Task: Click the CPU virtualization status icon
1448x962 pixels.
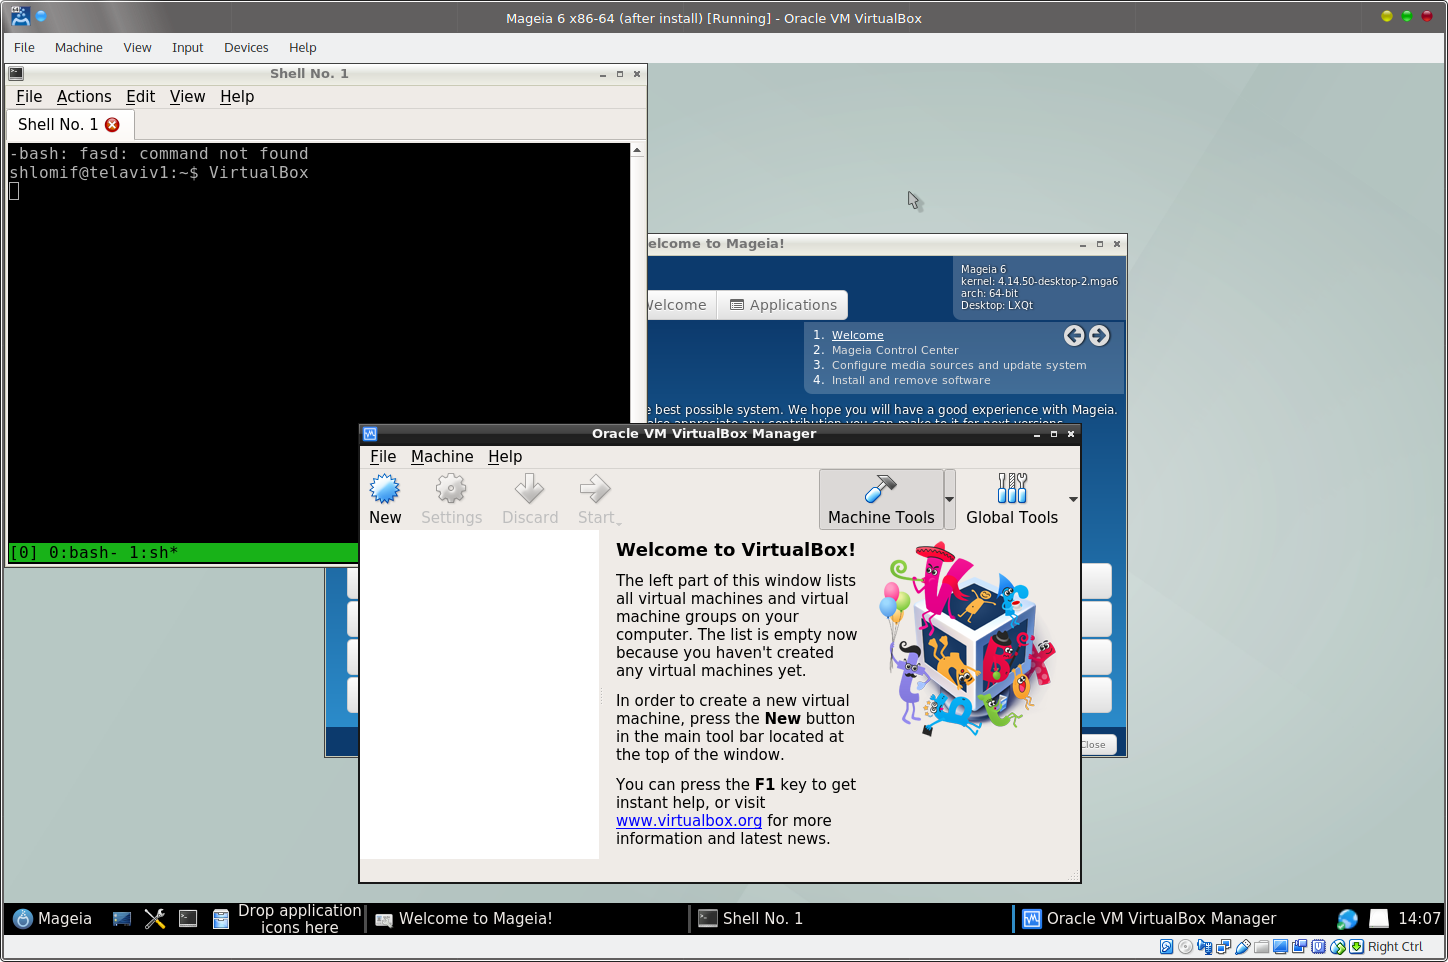Action: point(1319,946)
